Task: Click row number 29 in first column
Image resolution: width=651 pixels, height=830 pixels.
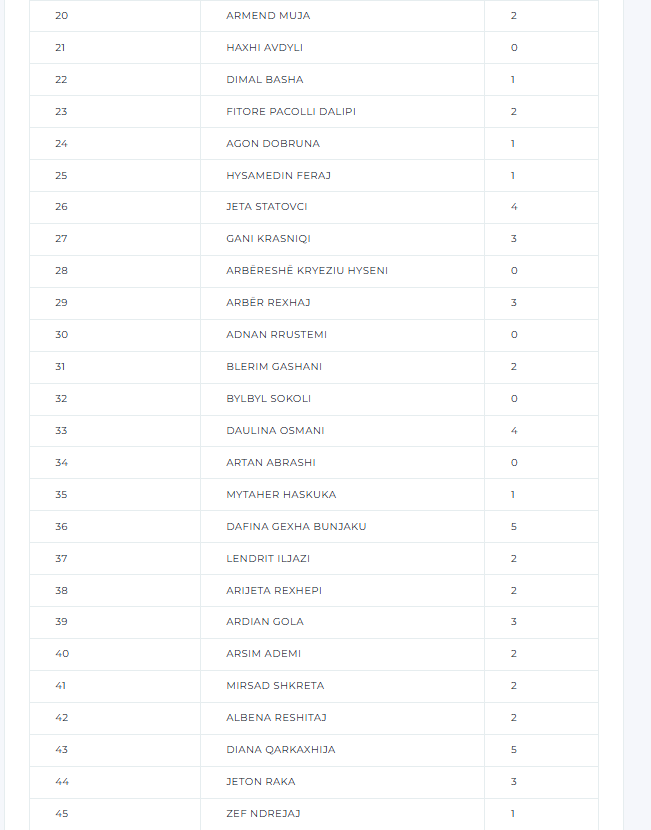Action: coord(62,303)
